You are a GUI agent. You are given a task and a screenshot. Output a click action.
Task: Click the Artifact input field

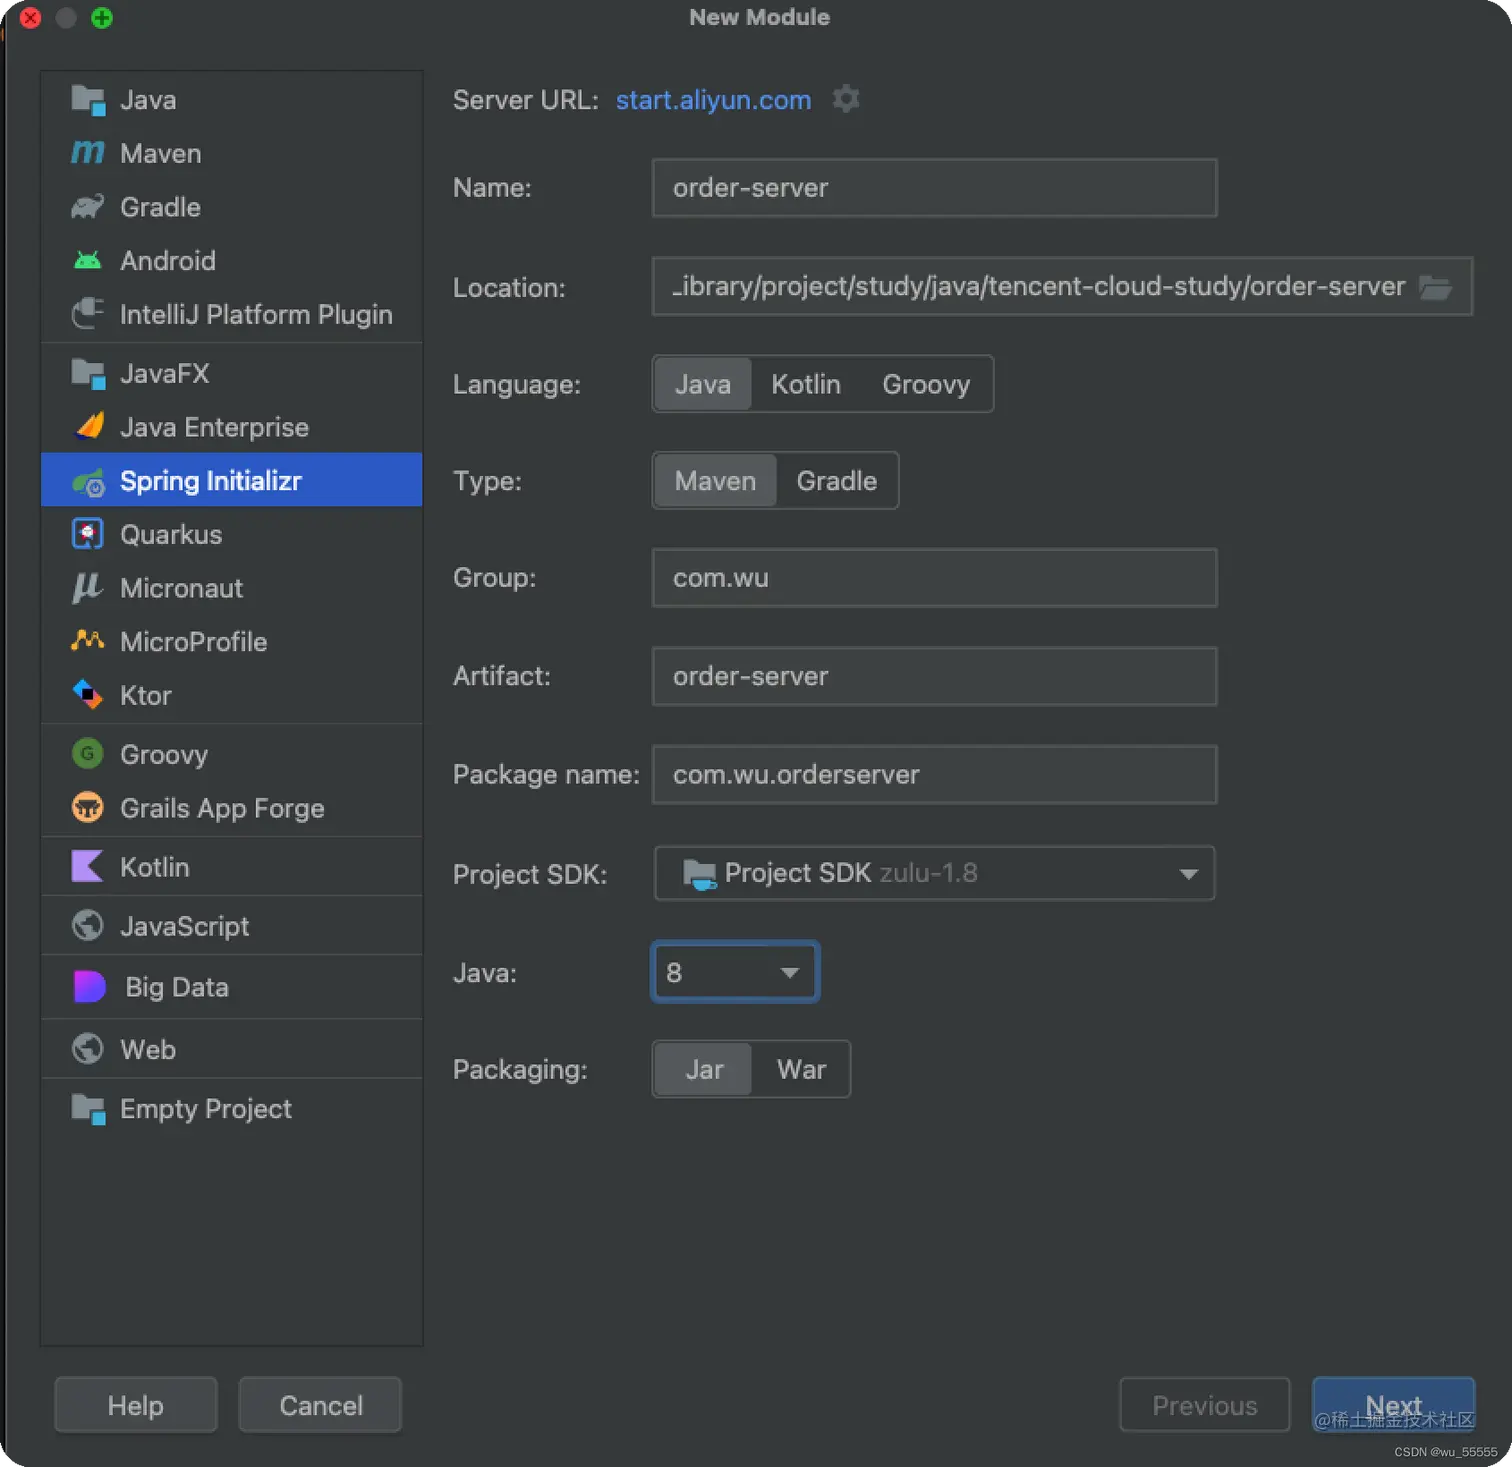coord(934,676)
